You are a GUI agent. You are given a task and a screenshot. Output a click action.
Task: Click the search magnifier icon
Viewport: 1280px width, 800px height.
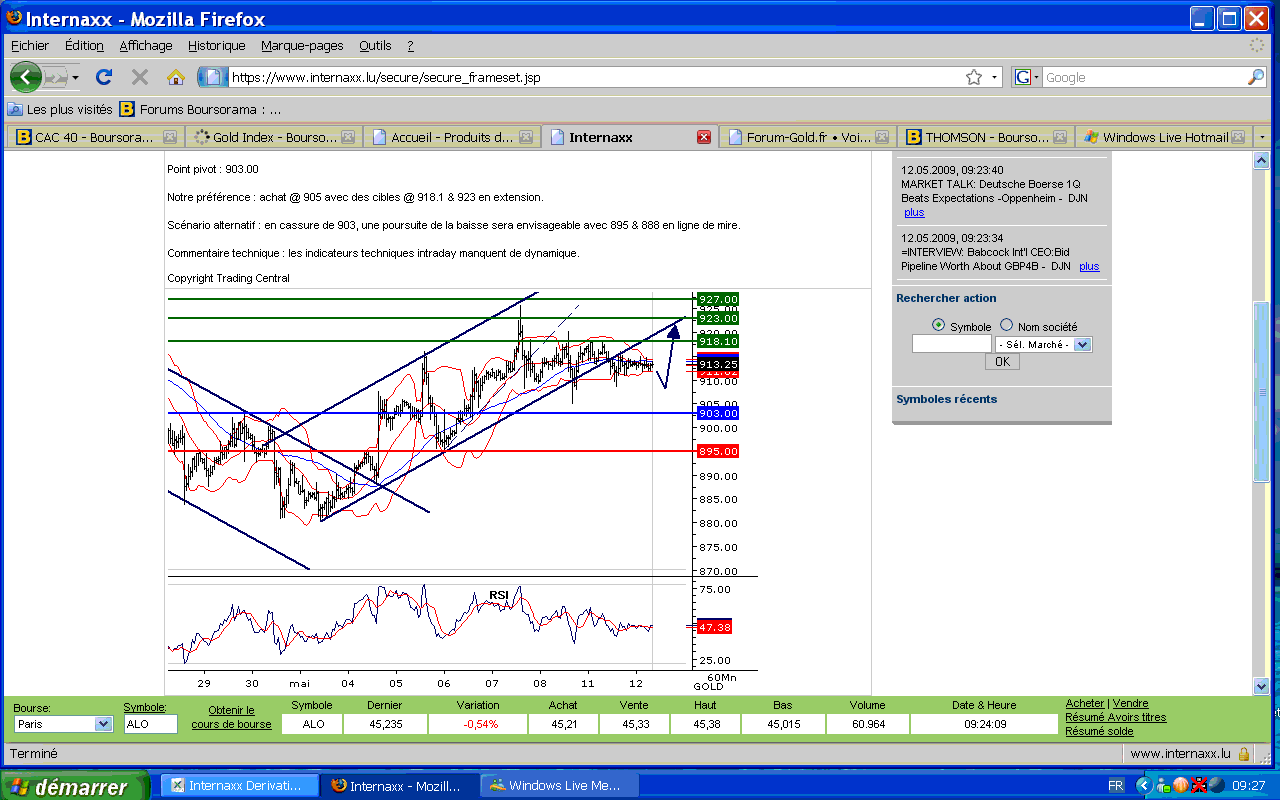[x=1255, y=77]
